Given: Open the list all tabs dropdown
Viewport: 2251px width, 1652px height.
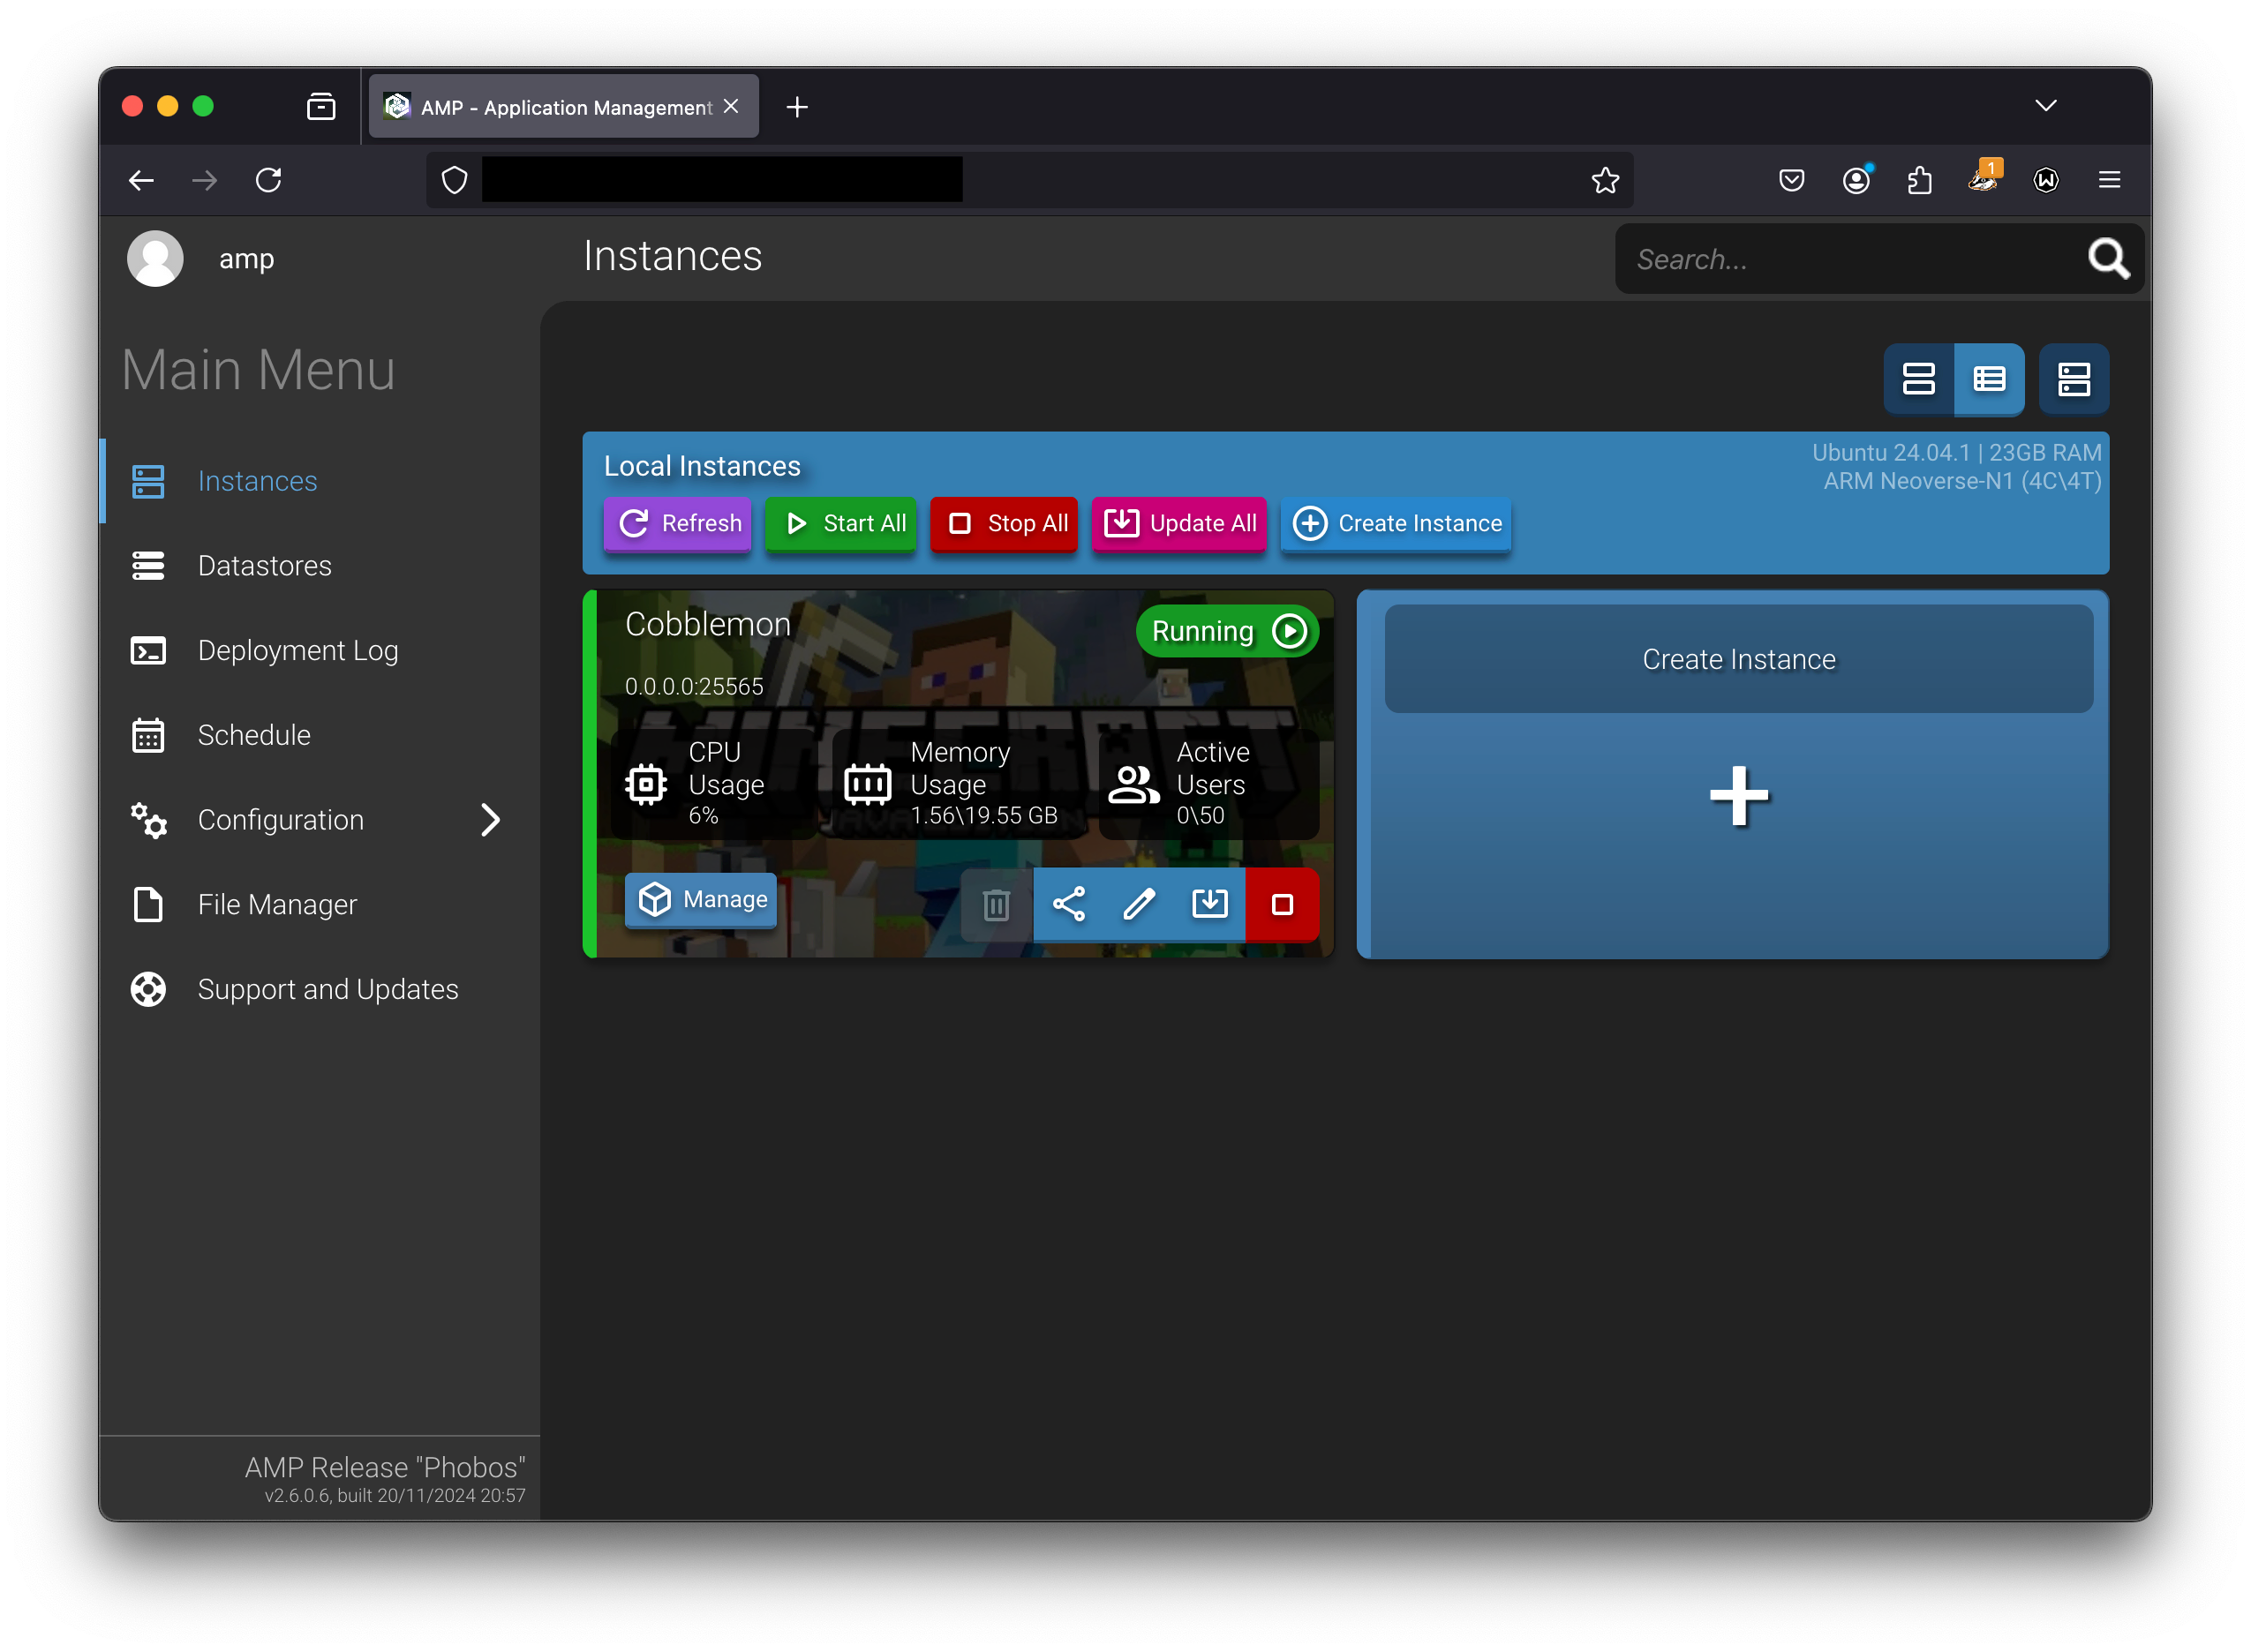Looking at the screenshot, I should click(2047, 106).
